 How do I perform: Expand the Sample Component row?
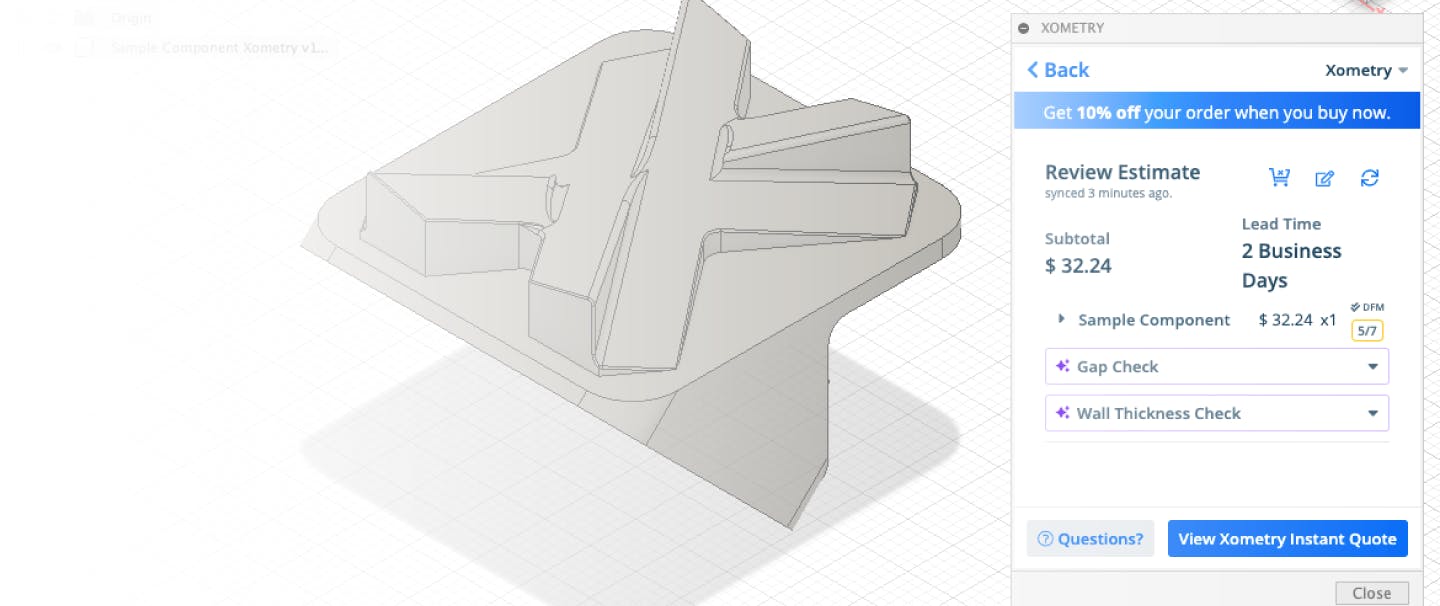(1061, 319)
